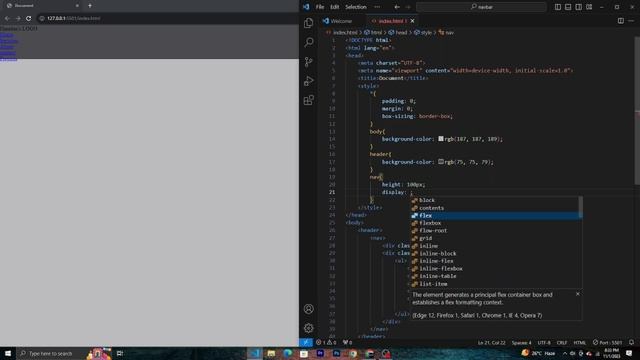Close the suggestion details popup
Screen dimensions: 640x360
coord(578,294)
